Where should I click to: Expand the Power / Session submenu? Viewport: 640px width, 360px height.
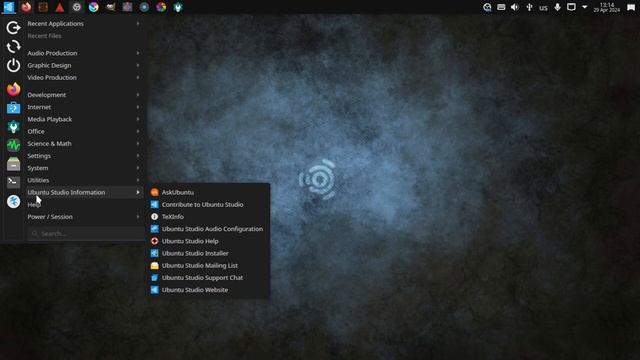[x=83, y=217]
